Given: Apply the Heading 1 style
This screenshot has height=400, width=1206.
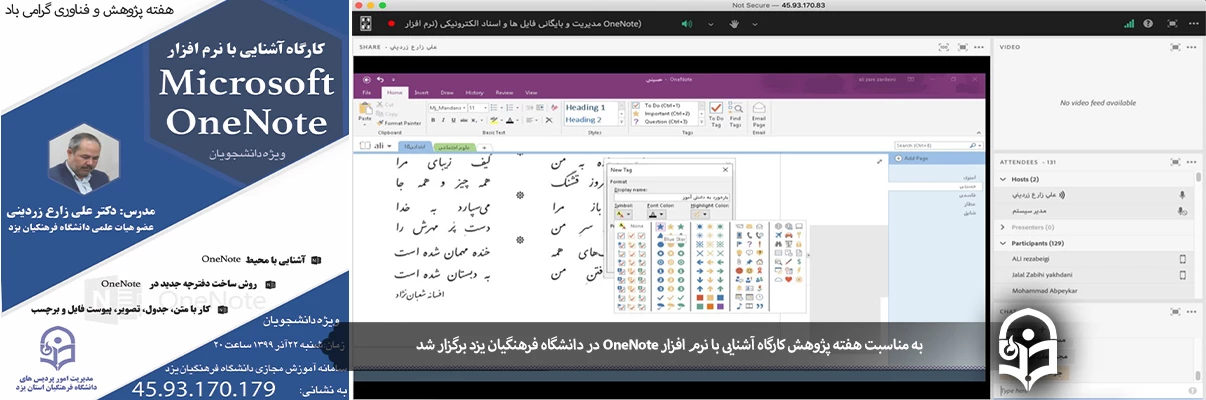Looking at the screenshot, I should pyautogui.click(x=586, y=107).
